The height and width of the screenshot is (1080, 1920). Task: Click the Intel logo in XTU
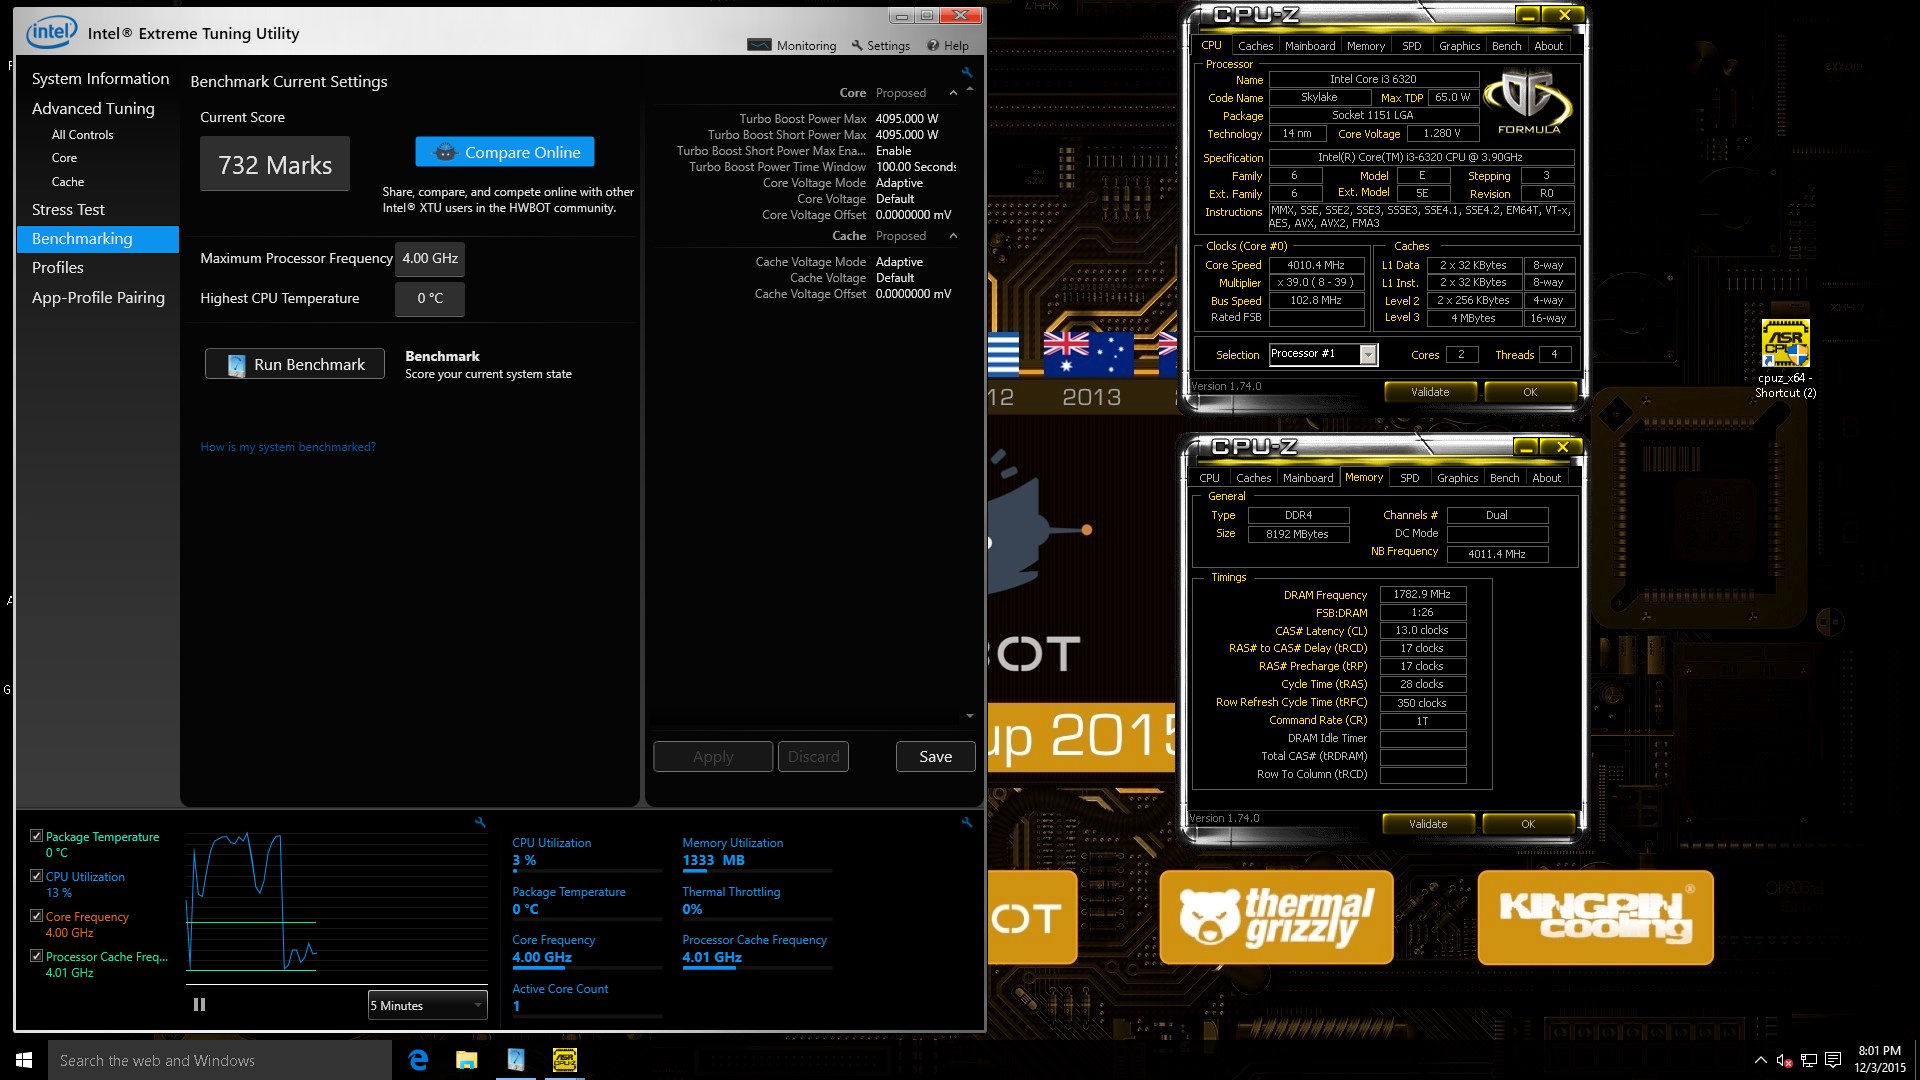[x=52, y=32]
